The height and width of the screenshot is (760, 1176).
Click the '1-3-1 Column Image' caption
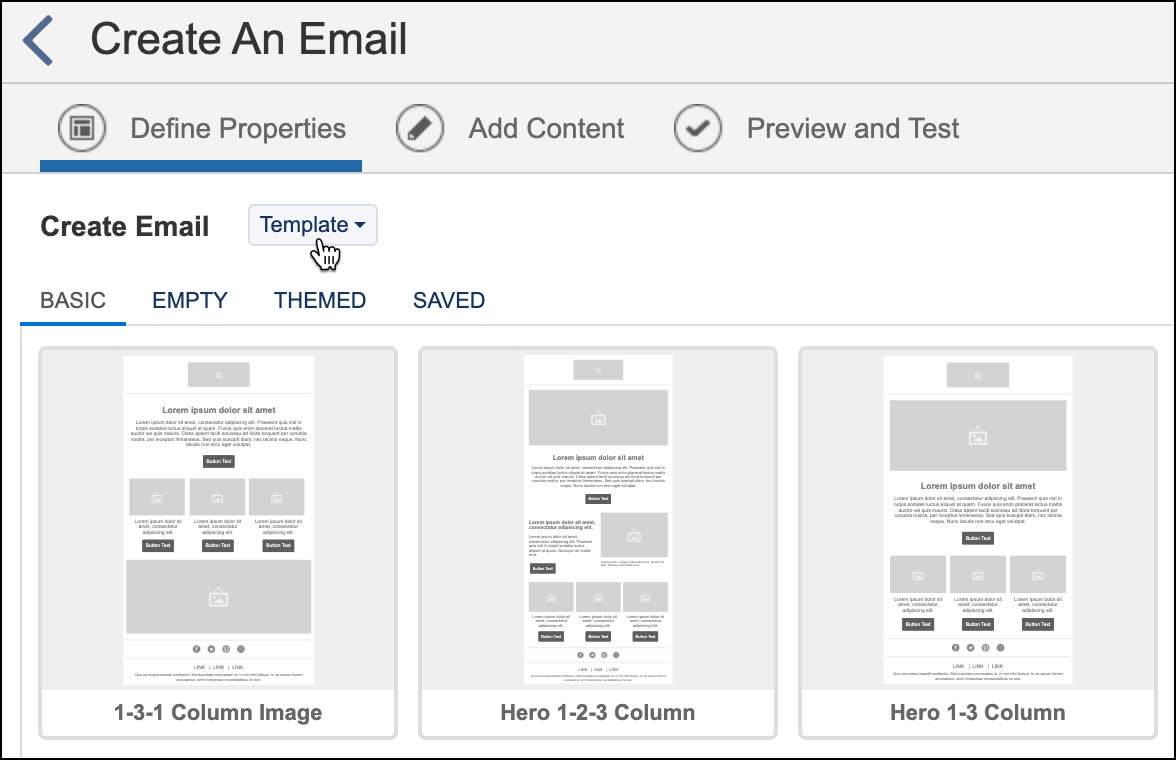click(x=218, y=712)
